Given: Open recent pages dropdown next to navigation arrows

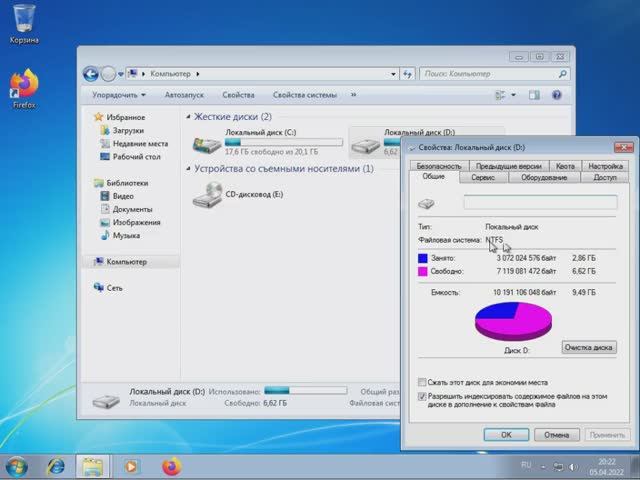Looking at the screenshot, I should [121, 74].
